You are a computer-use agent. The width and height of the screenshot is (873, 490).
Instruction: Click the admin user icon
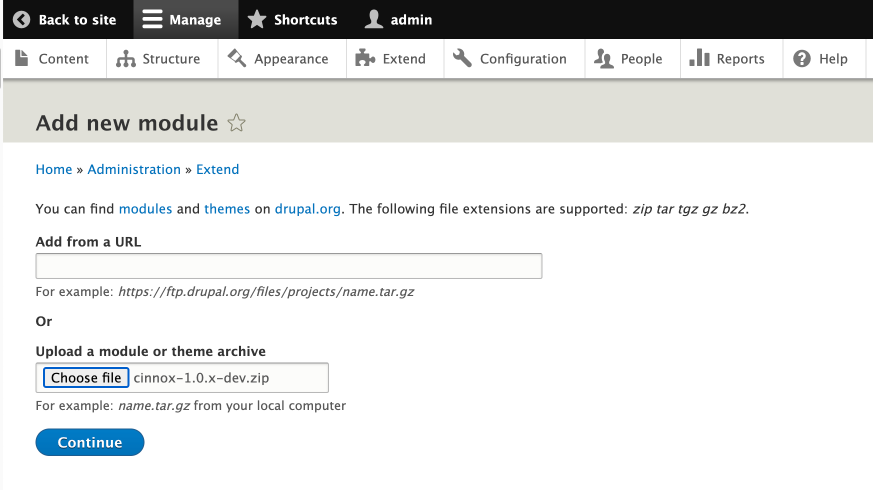pos(374,20)
